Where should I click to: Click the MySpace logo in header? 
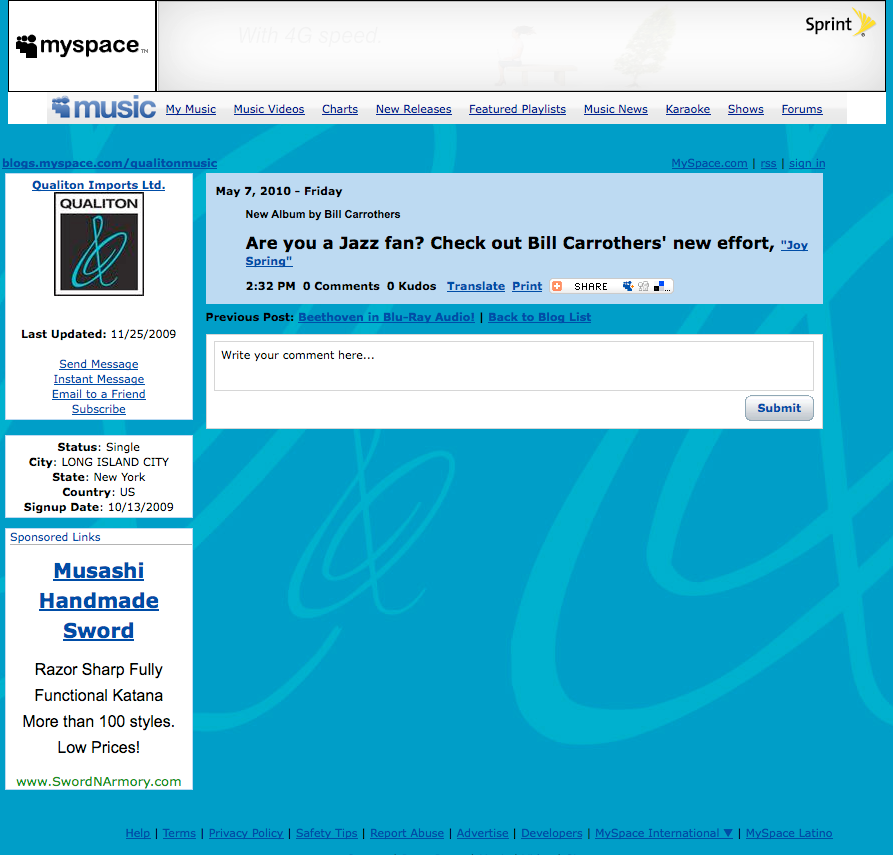click(82, 46)
